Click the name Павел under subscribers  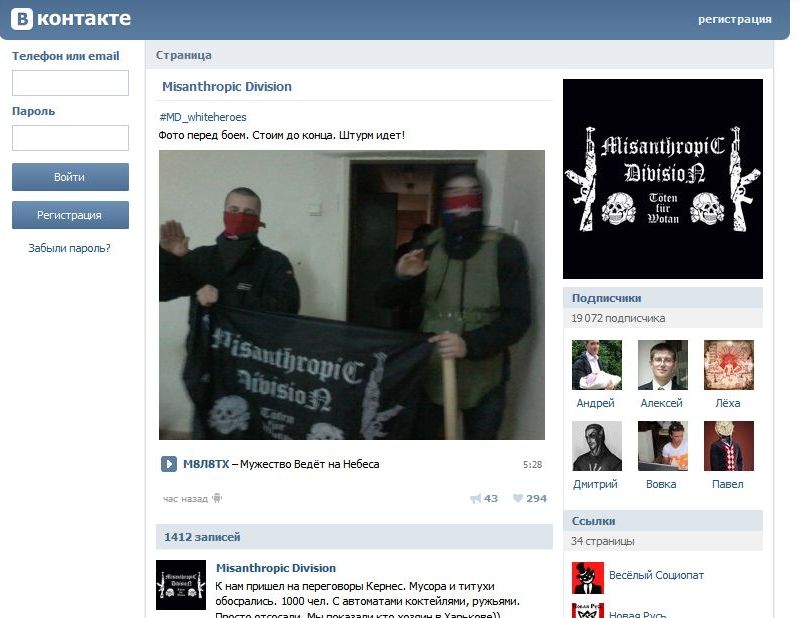[x=728, y=484]
